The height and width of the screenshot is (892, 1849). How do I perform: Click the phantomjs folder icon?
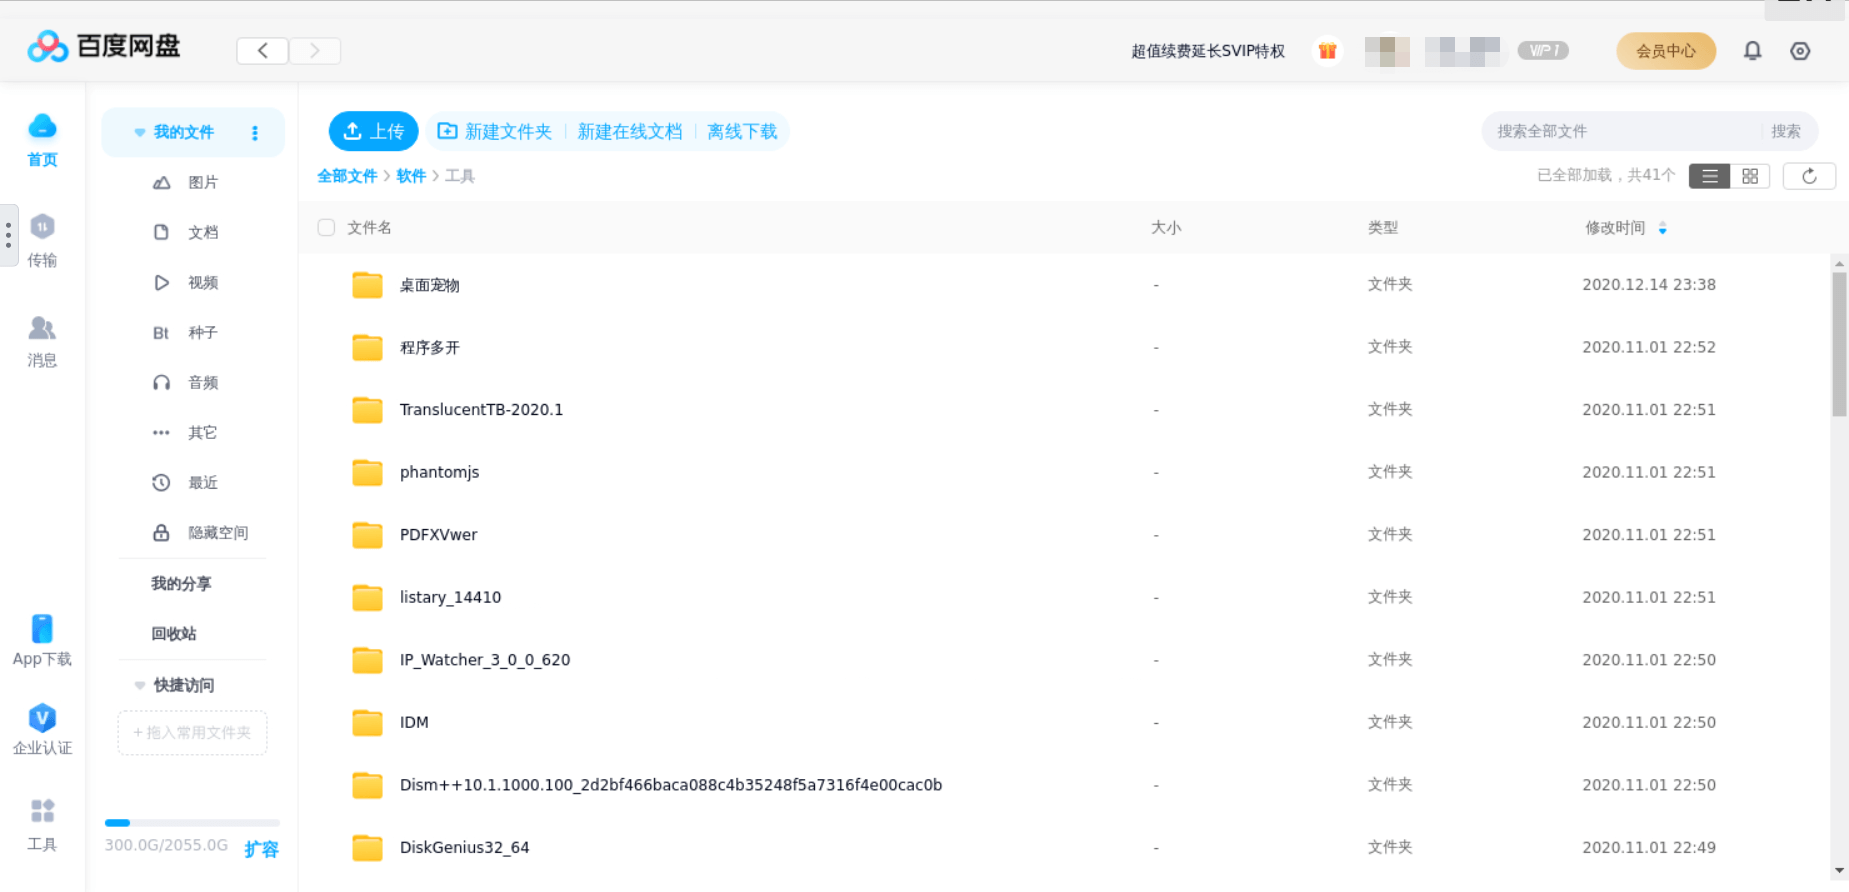[367, 472]
